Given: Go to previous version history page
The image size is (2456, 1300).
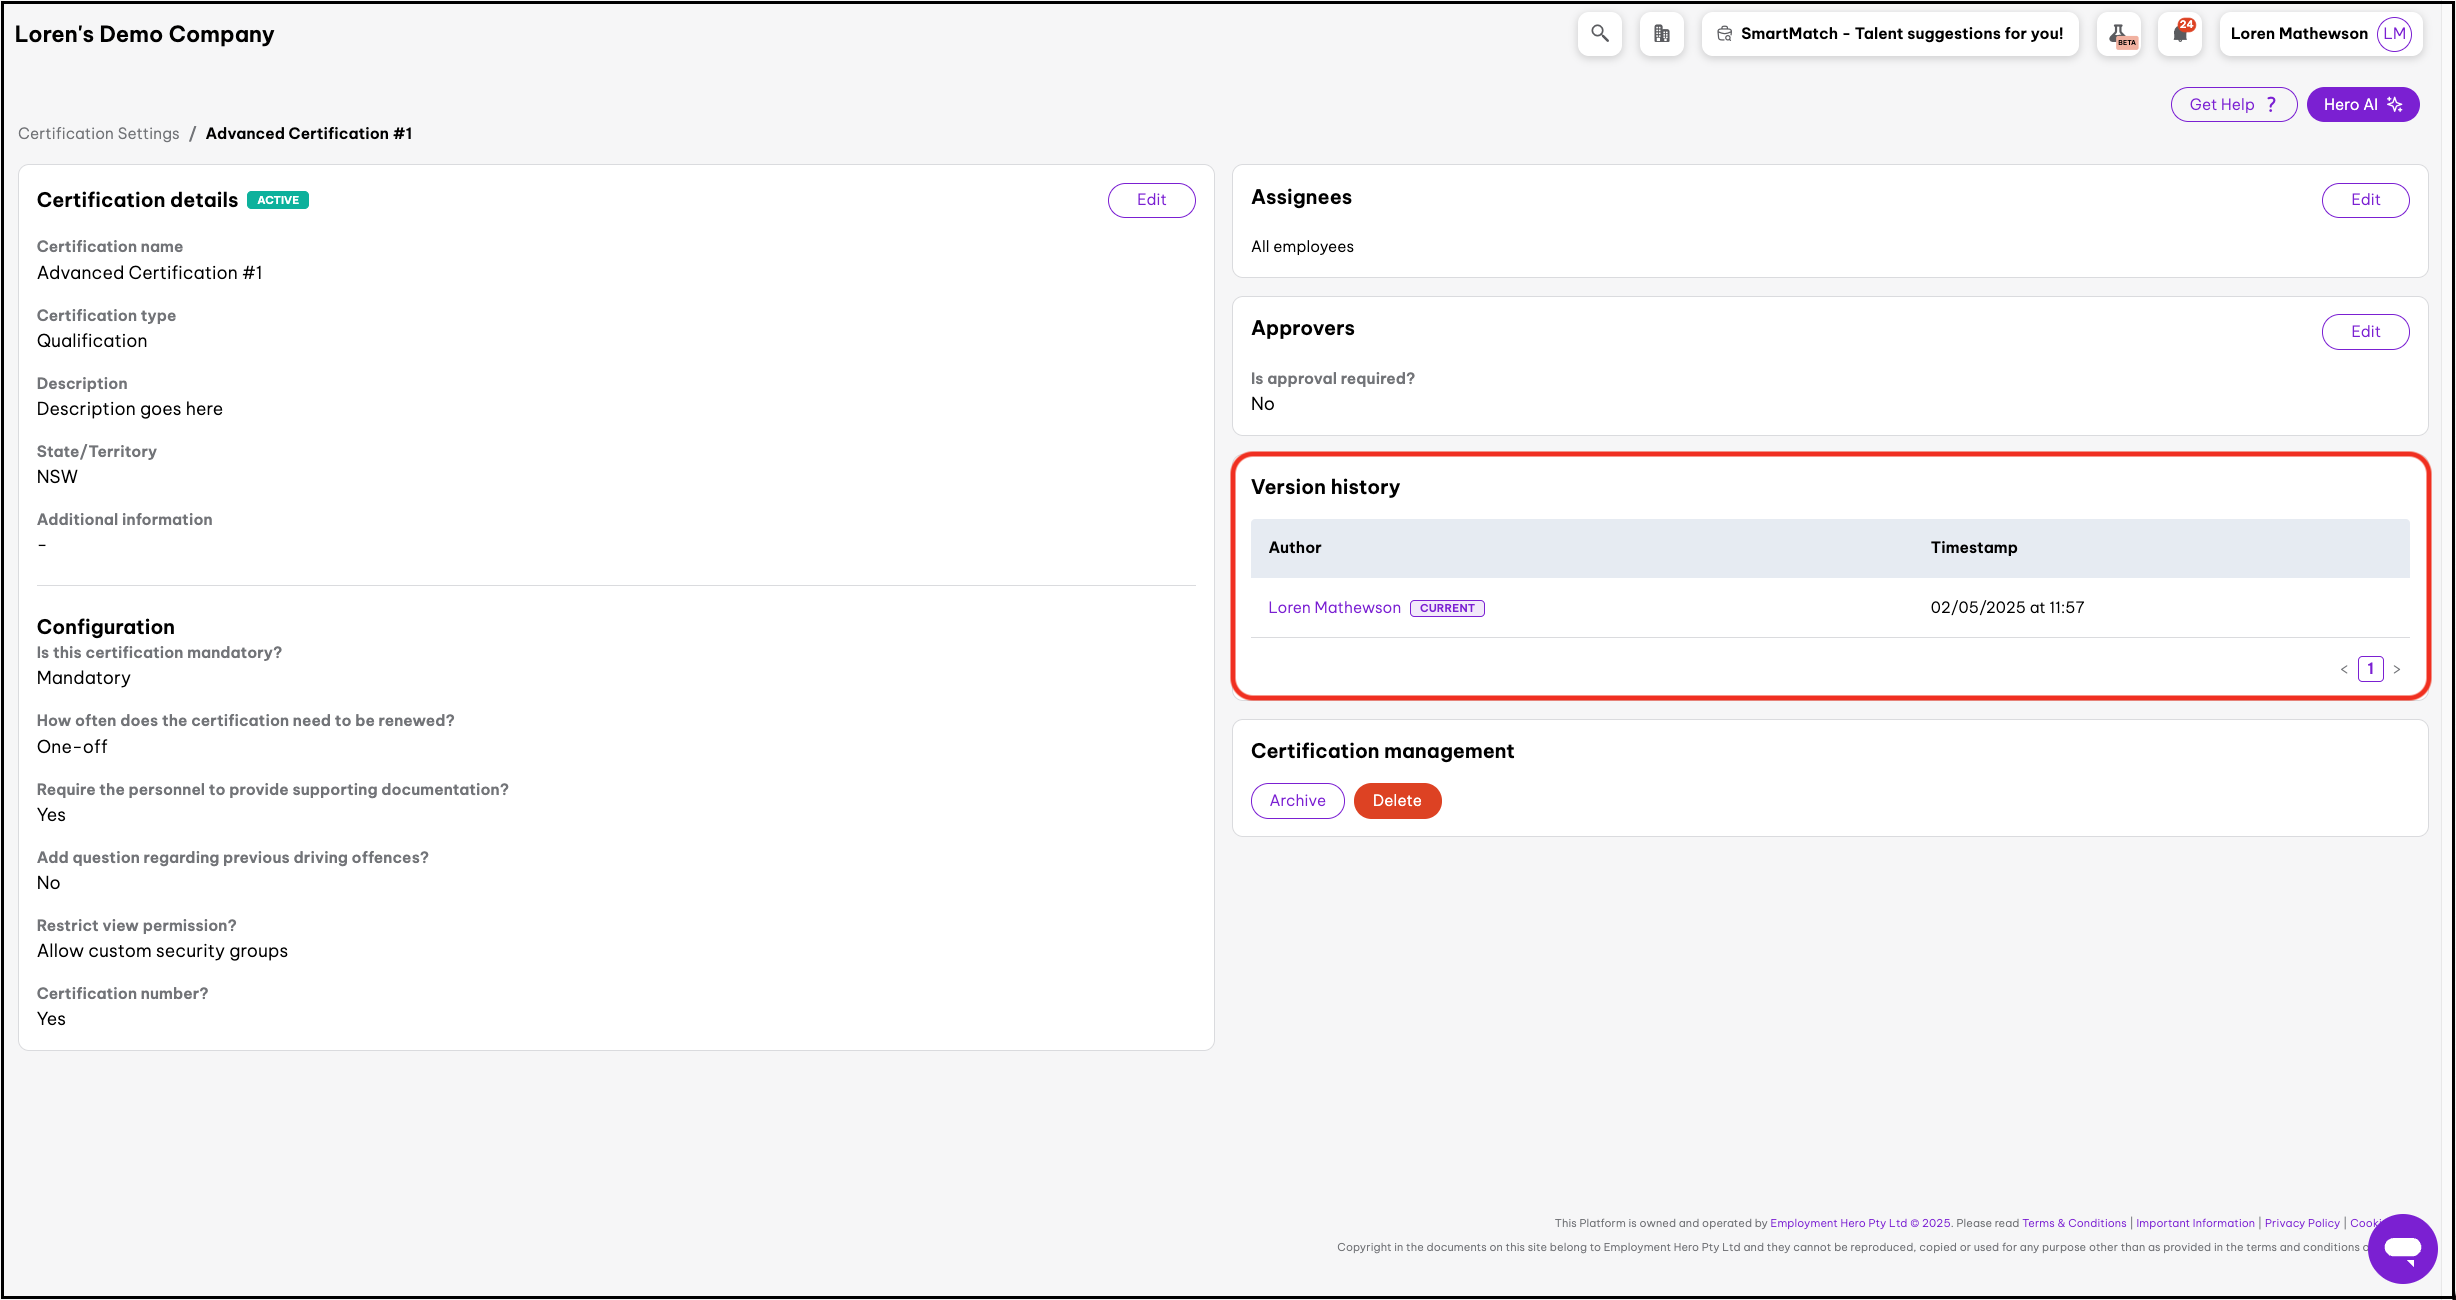Looking at the screenshot, I should pos(2344,670).
